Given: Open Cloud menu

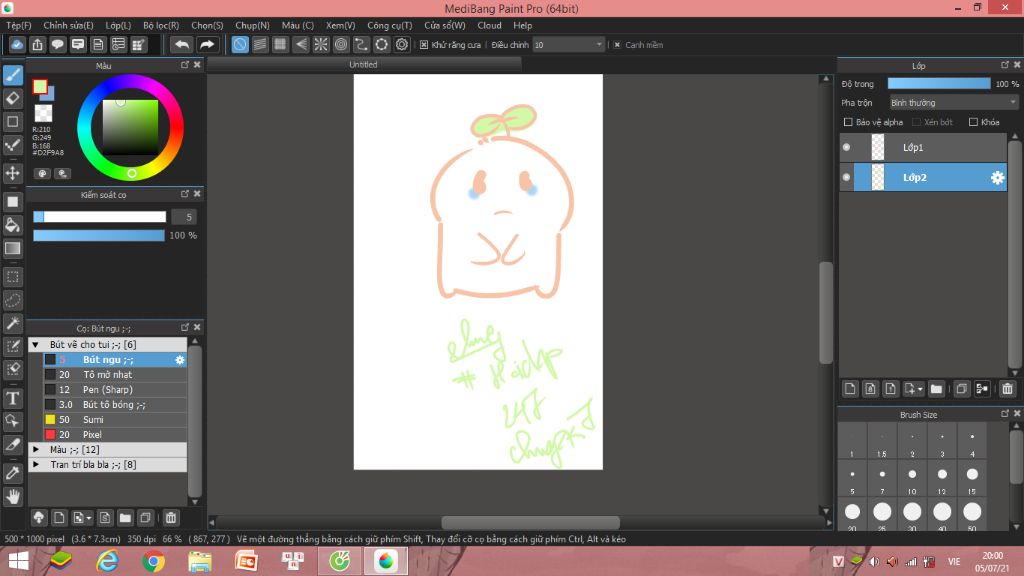Looking at the screenshot, I should point(489,25).
